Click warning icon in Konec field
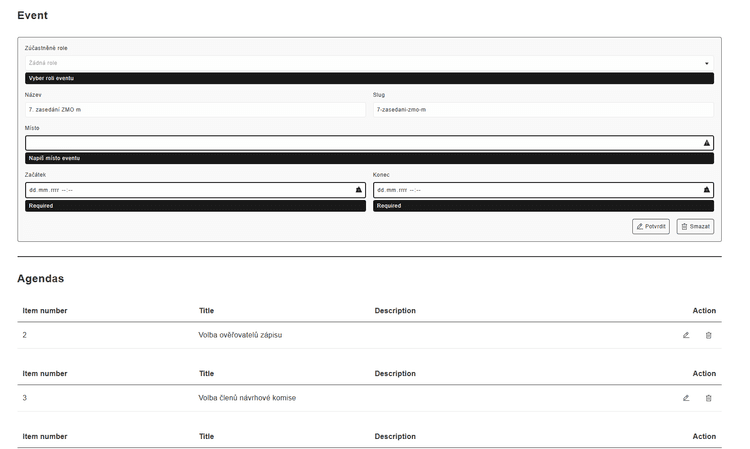 pos(707,190)
